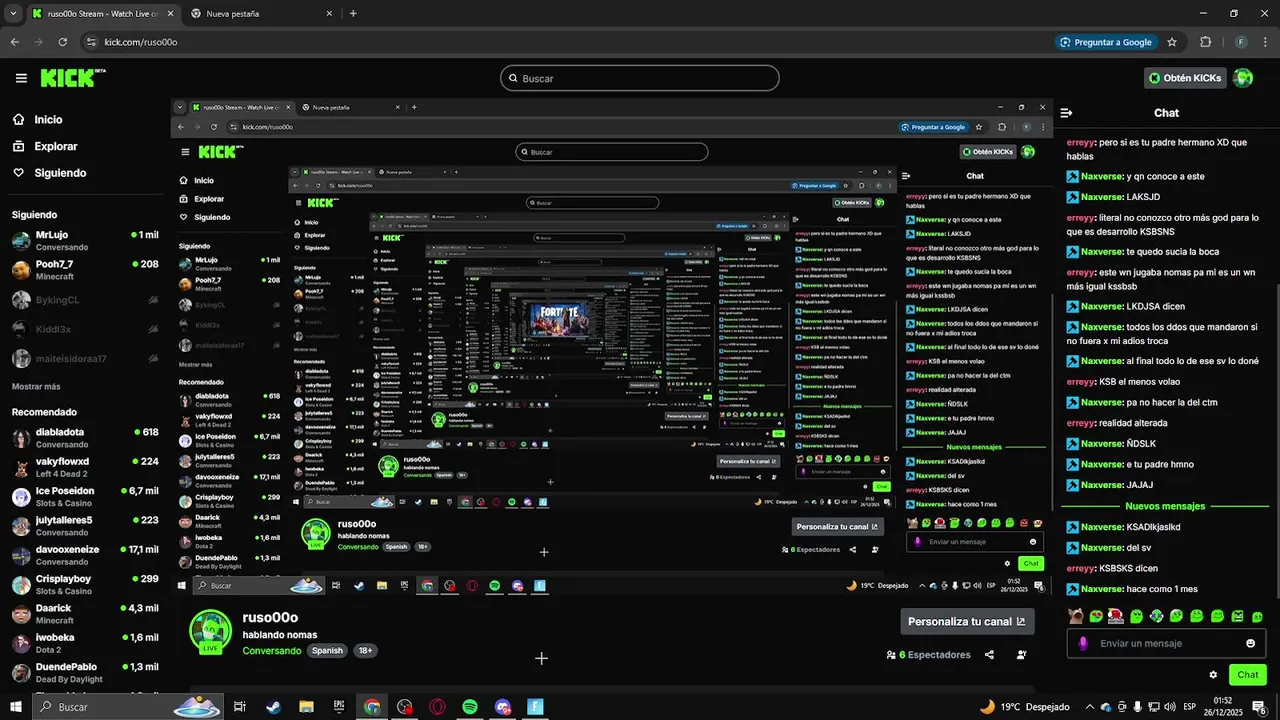Click Preguntar a Google button
The height and width of the screenshot is (720, 1280).
[x=1106, y=42]
